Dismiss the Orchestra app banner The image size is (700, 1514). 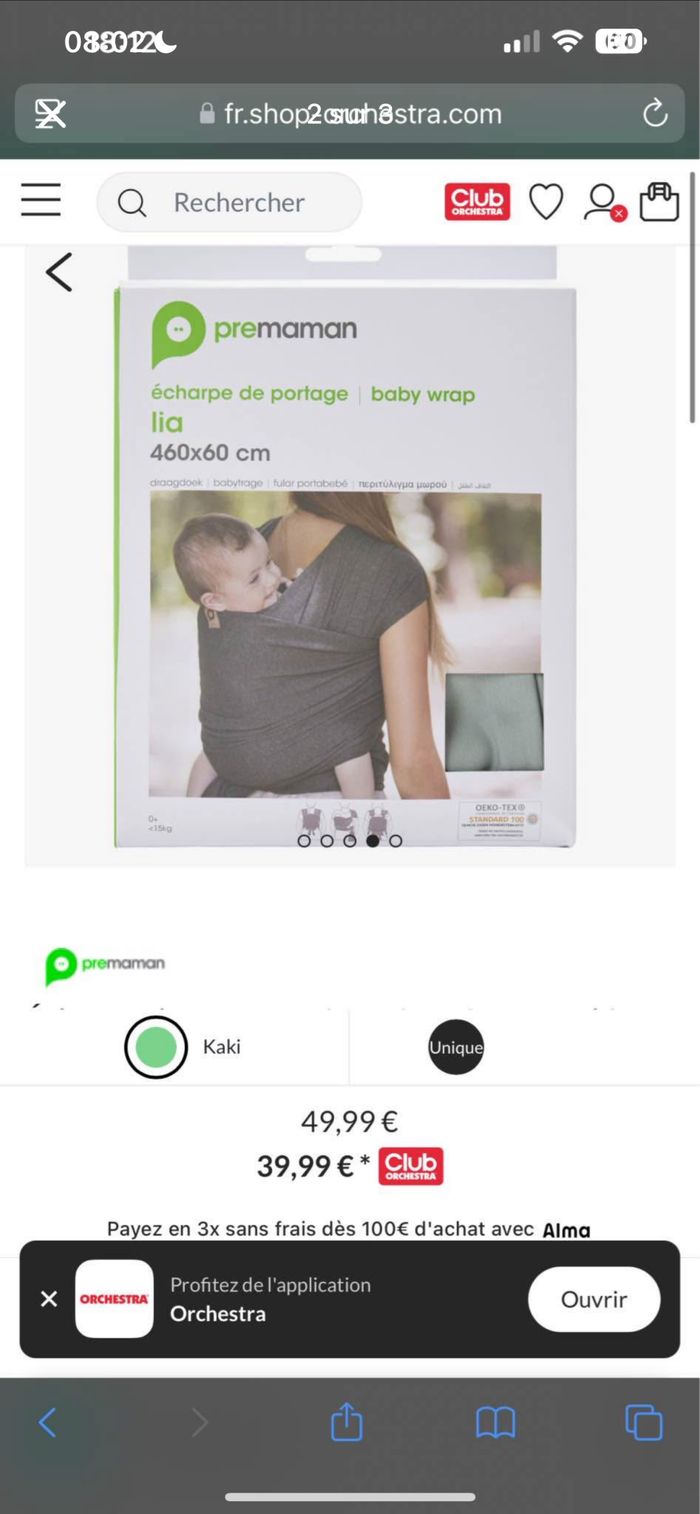(49, 1299)
